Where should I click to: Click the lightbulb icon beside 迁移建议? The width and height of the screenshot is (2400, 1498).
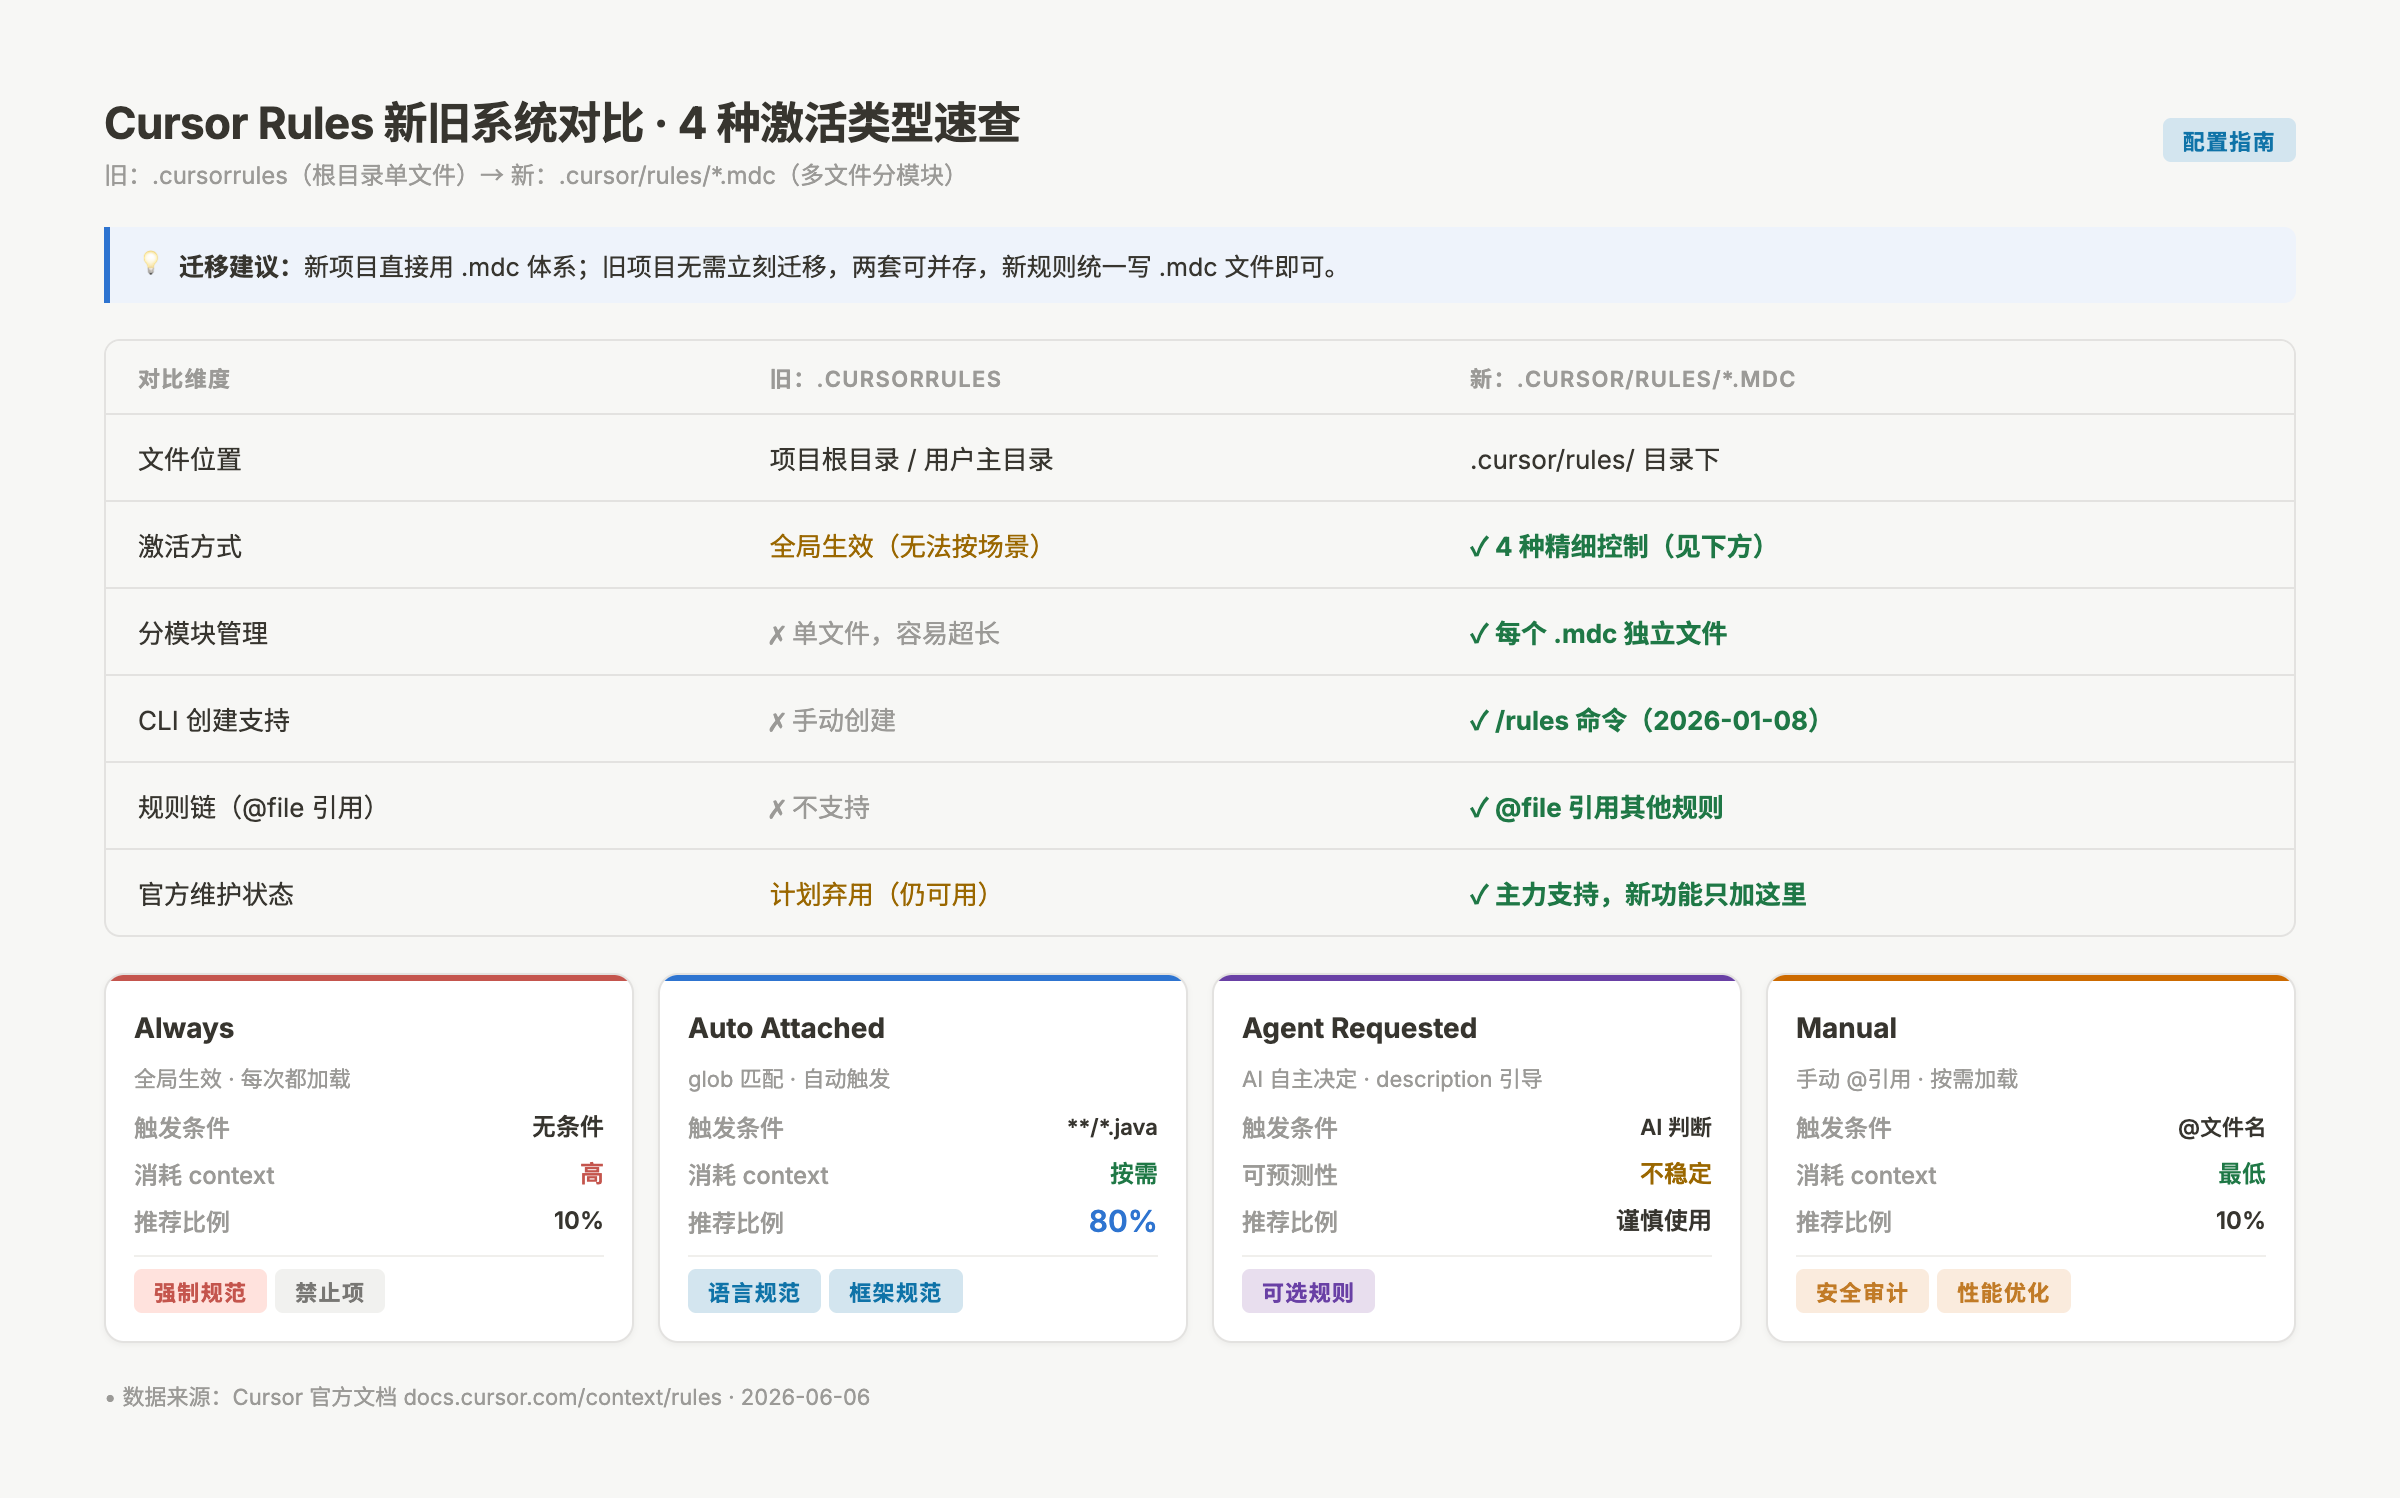pyautogui.click(x=151, y=263)
